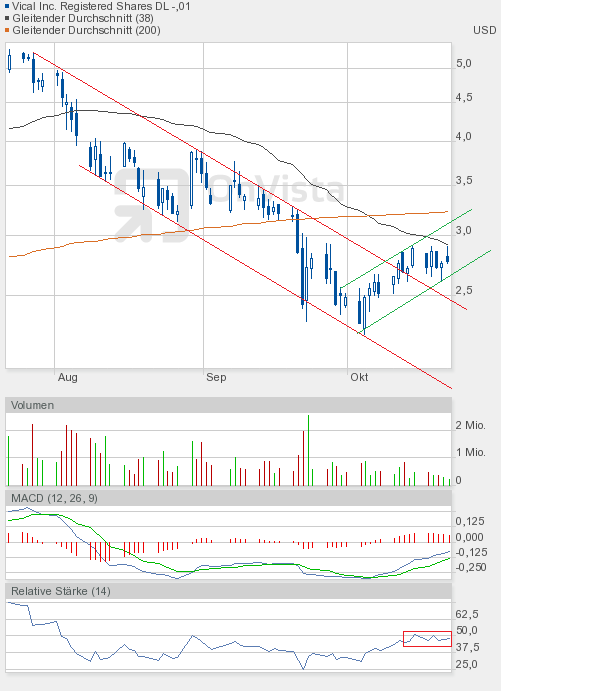Click the orange legend square for 200-day average
The width and height of the screenshot is (614, 691).
click(7, 30)
